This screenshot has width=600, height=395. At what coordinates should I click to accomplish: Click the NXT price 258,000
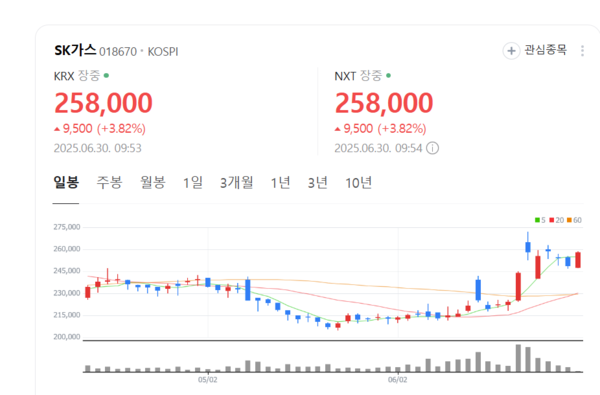[x=384, y=103]
